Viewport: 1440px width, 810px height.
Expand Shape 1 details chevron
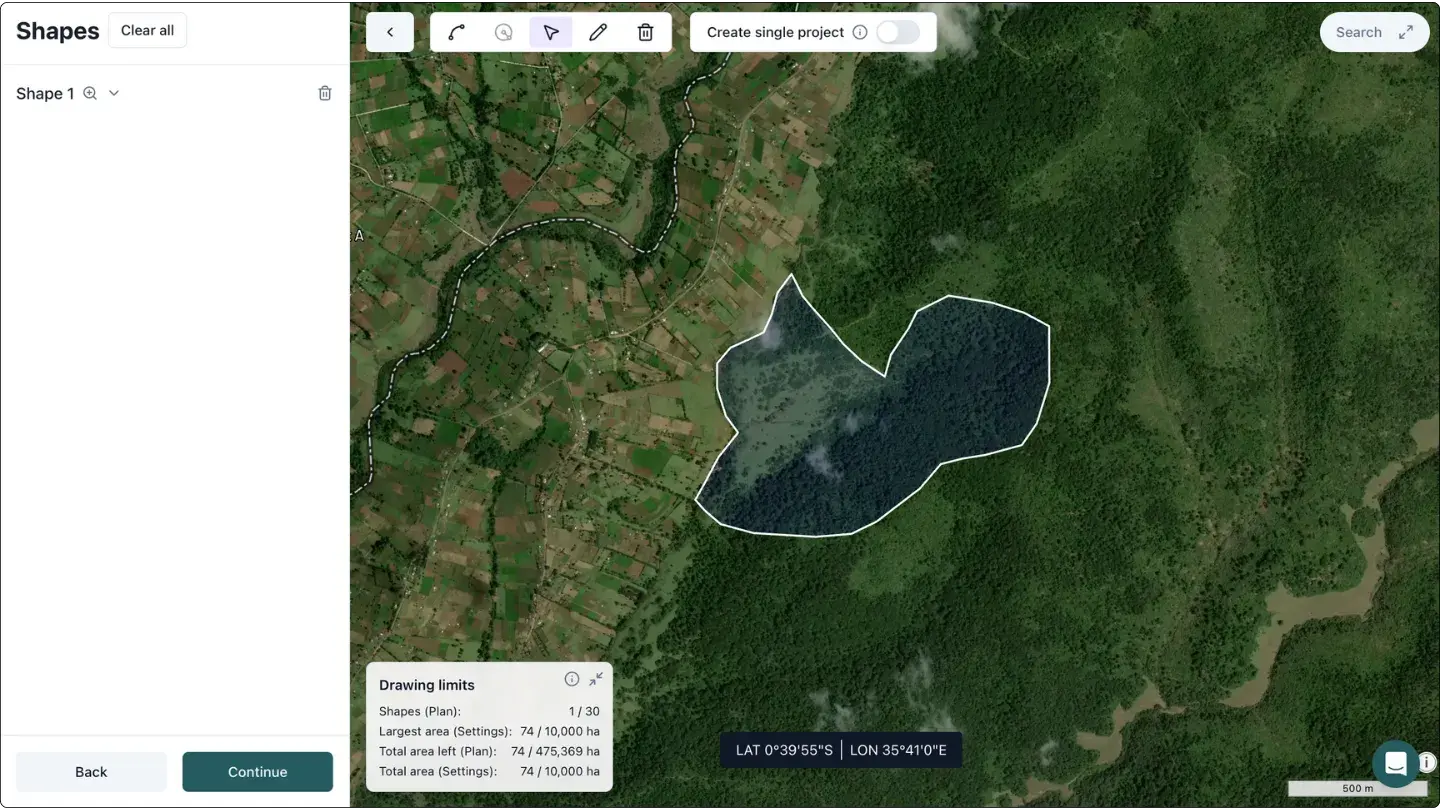(114, 93)
